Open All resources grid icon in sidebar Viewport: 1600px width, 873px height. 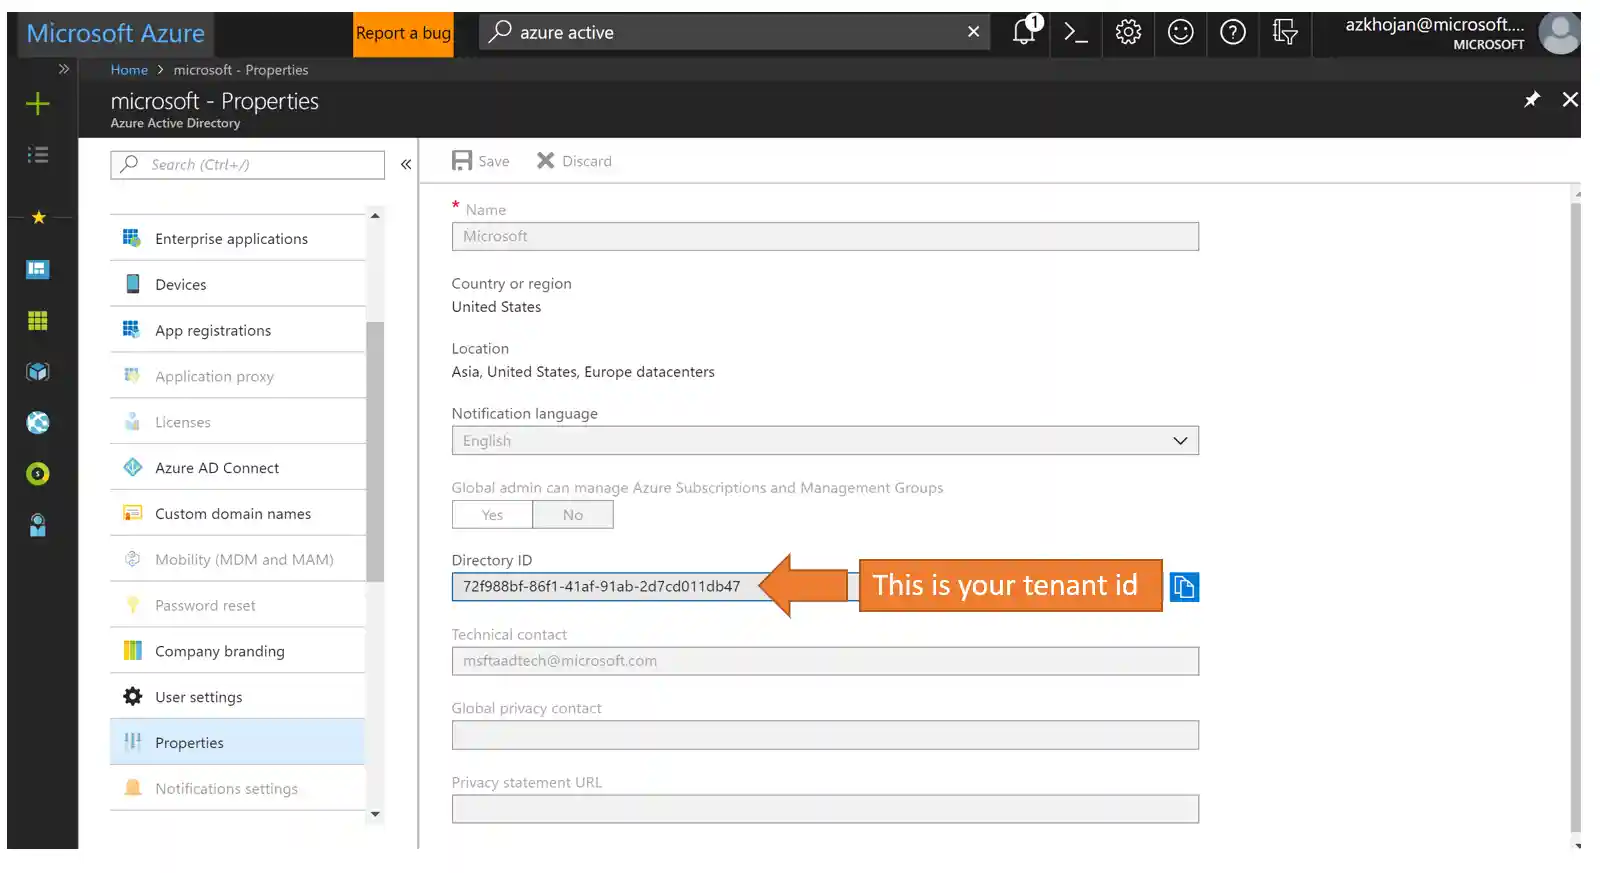click(38, 320)
